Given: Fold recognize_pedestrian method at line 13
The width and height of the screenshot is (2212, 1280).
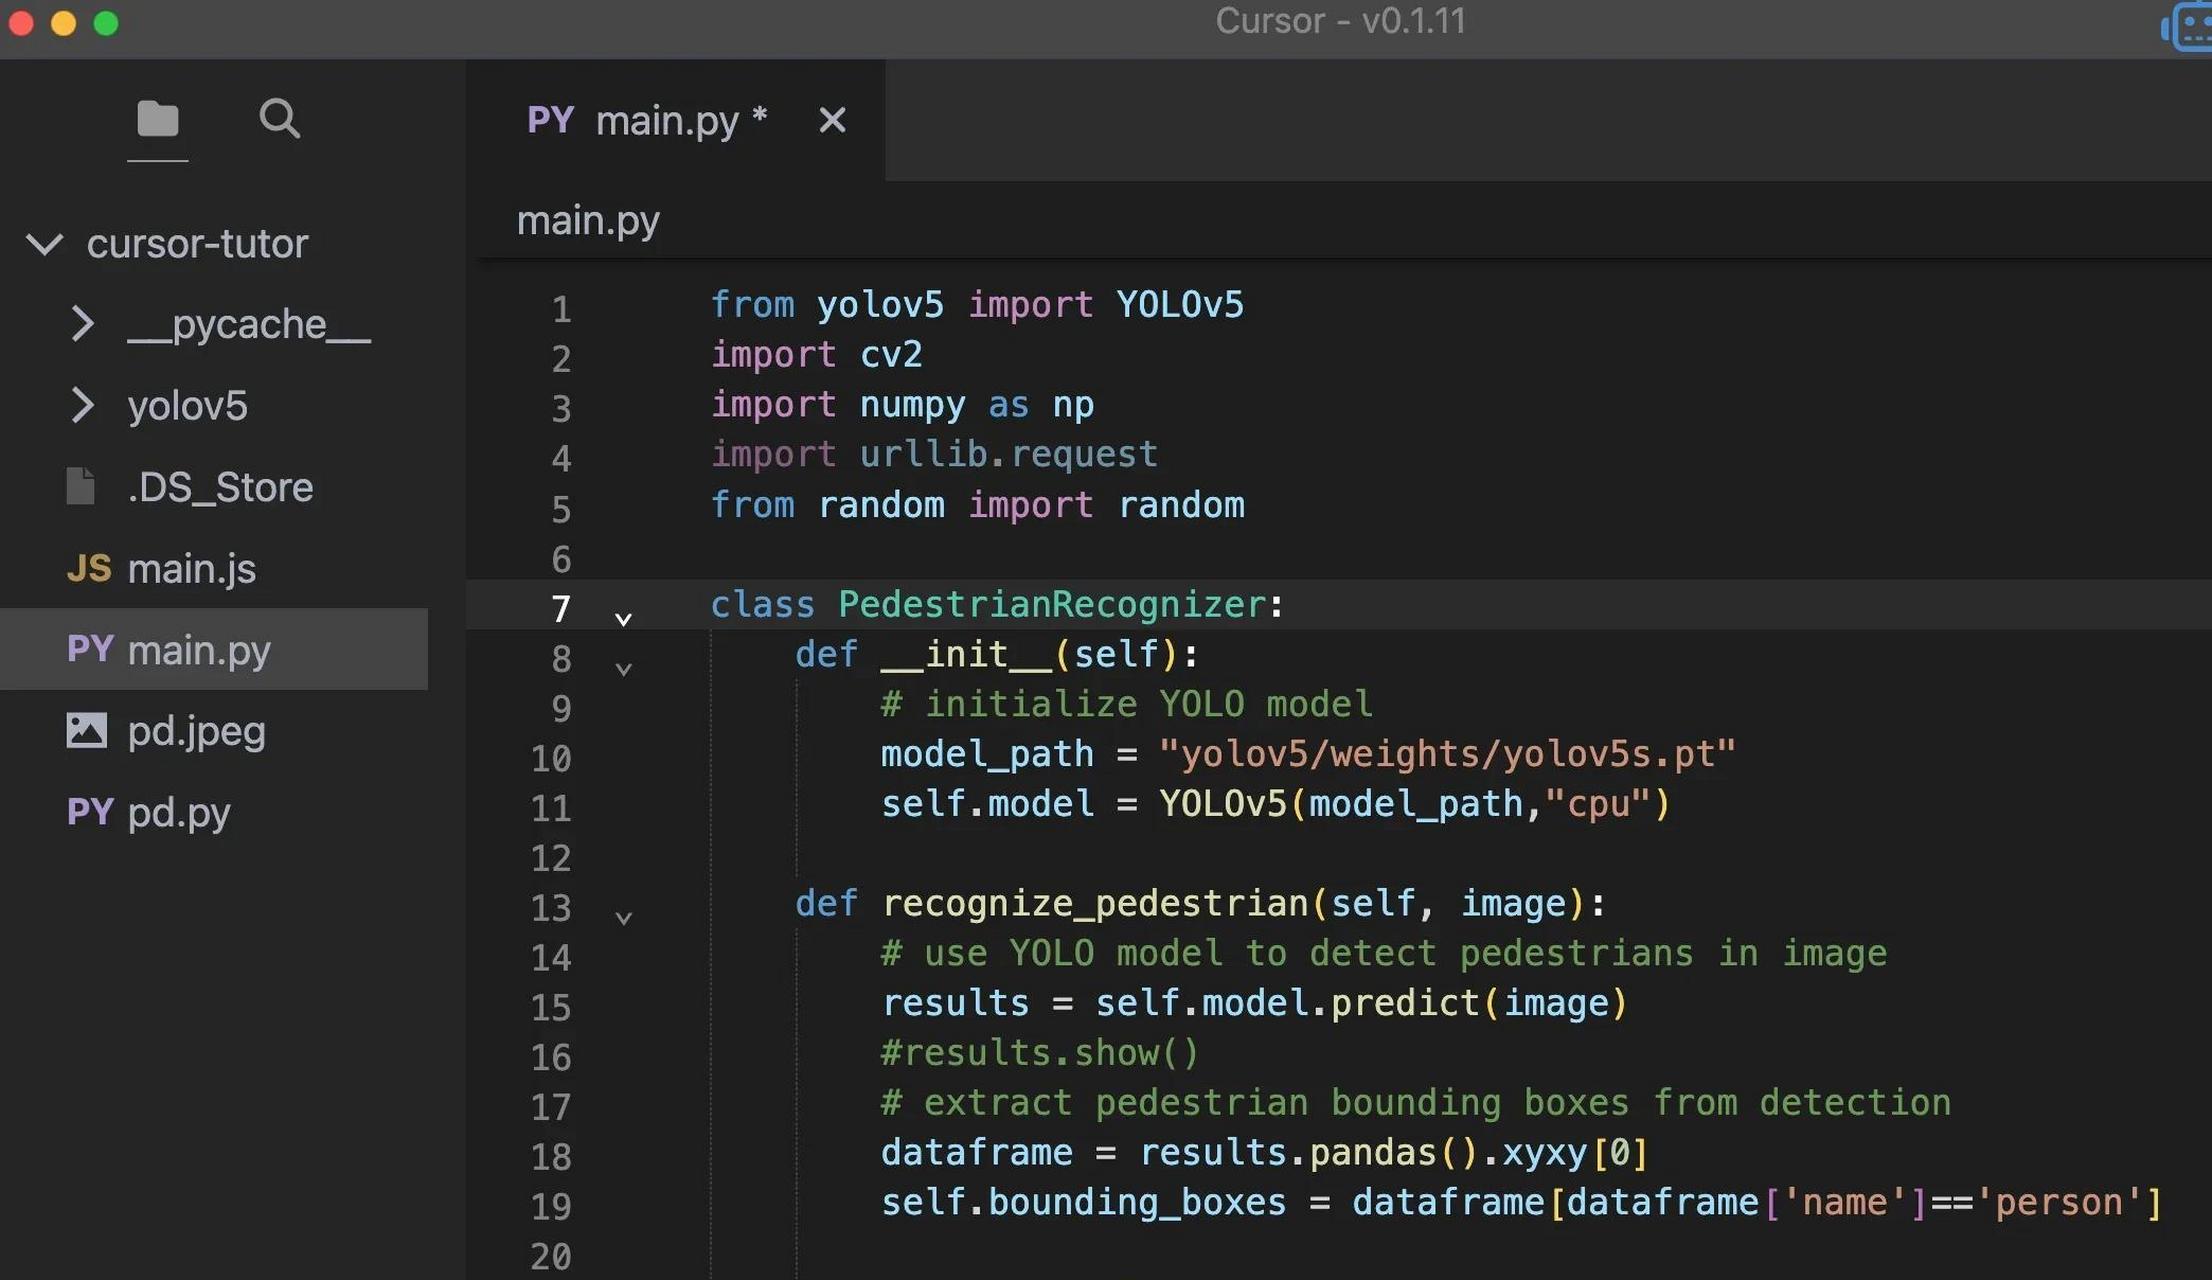Looking at the screenshot, I should point(623,918).
